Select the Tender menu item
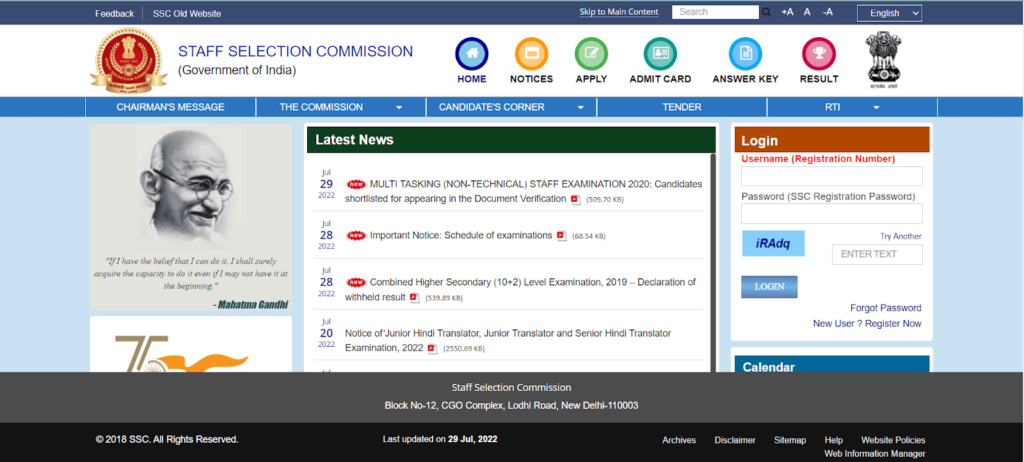This screenshot has height=462, width=1024. [x=681, y=107]
